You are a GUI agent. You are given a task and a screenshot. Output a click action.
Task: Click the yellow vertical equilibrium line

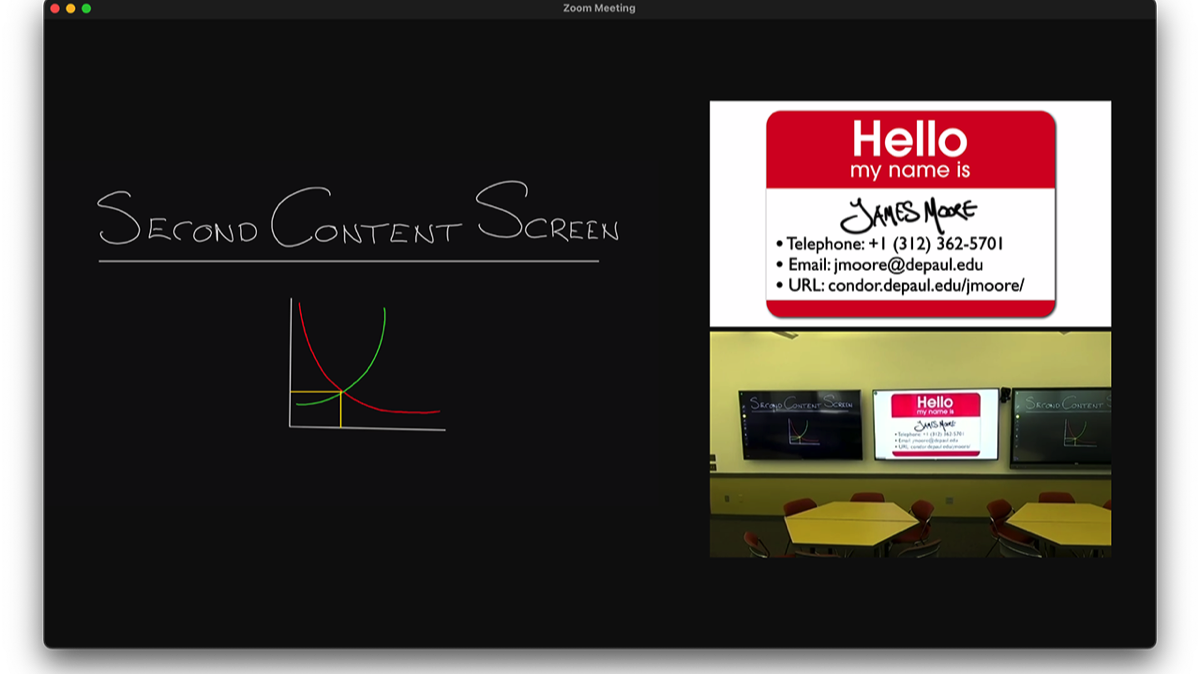click(341, 410)
